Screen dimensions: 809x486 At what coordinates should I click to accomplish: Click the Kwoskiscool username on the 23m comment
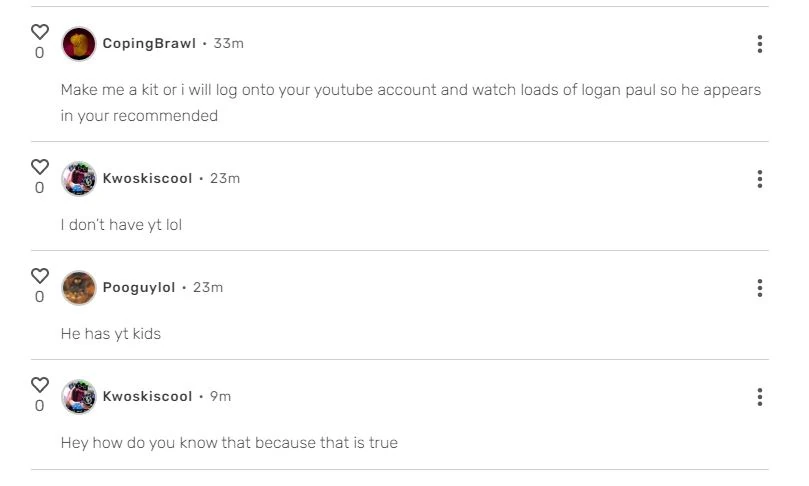pos(147,179)
